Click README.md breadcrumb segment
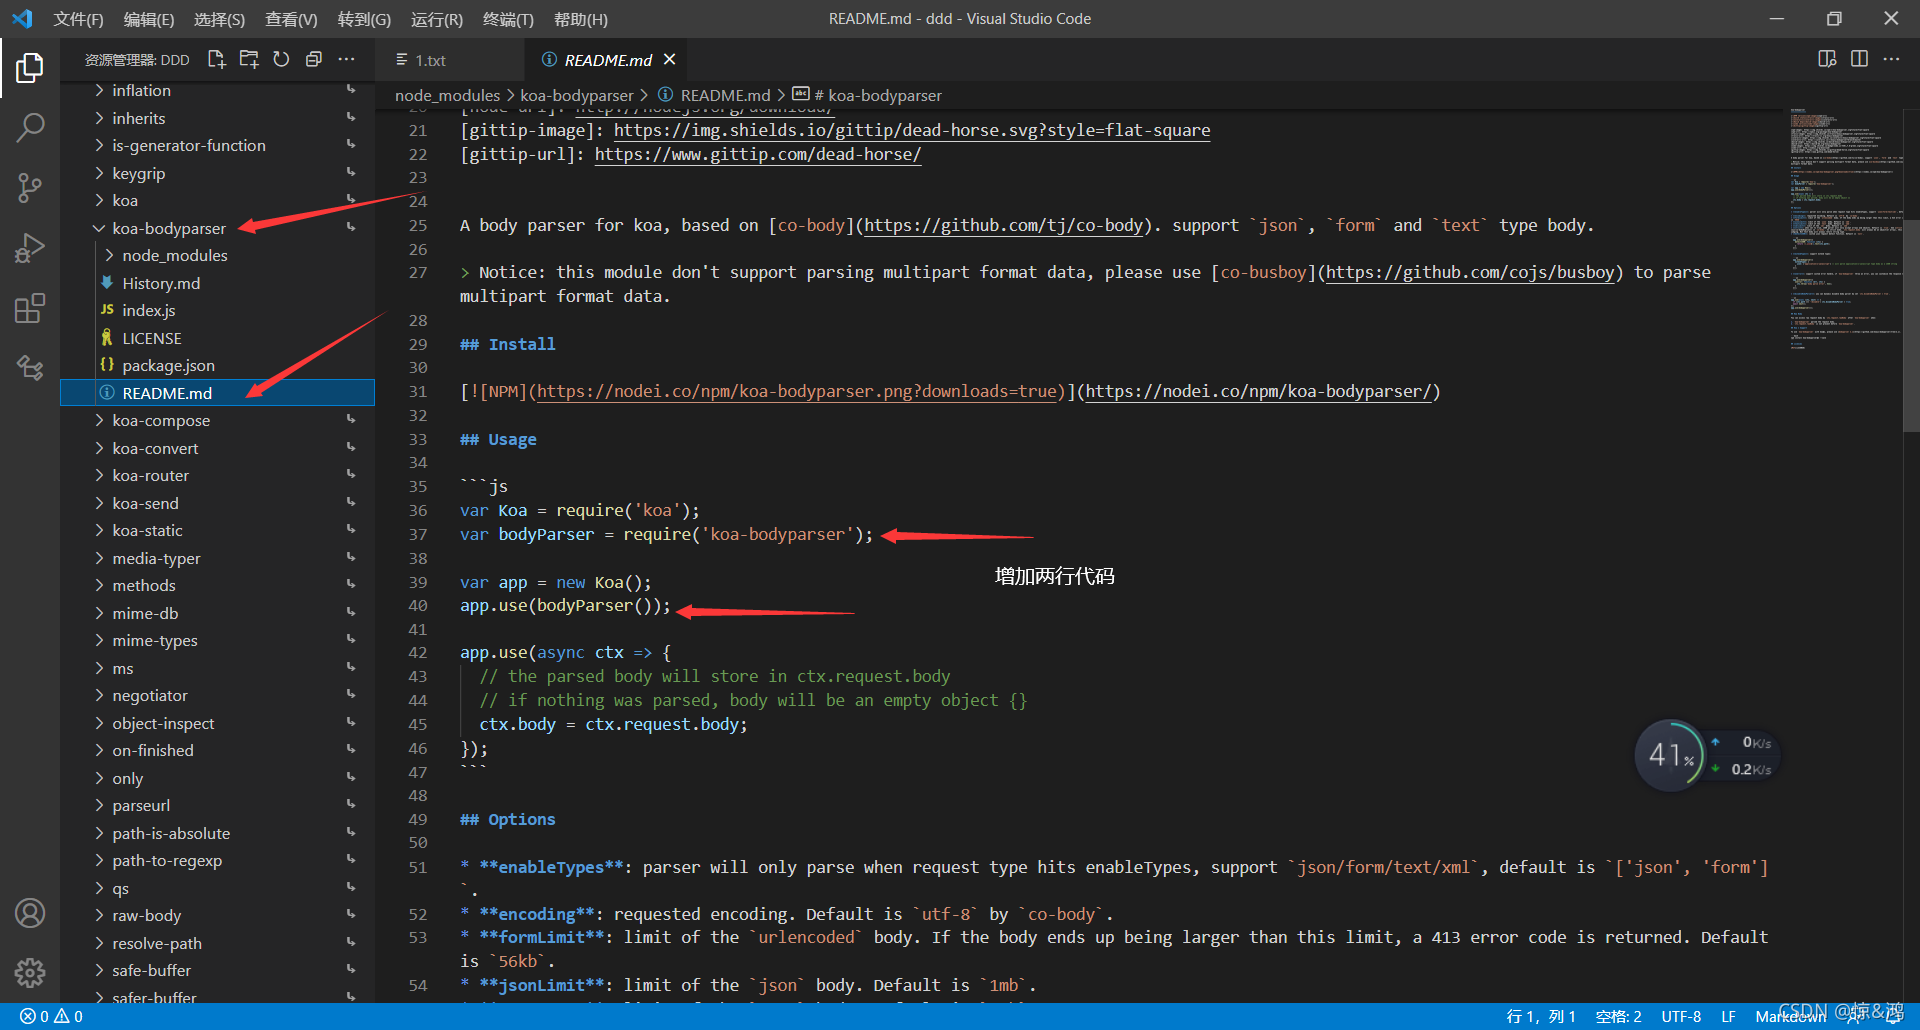 [715, 95]
